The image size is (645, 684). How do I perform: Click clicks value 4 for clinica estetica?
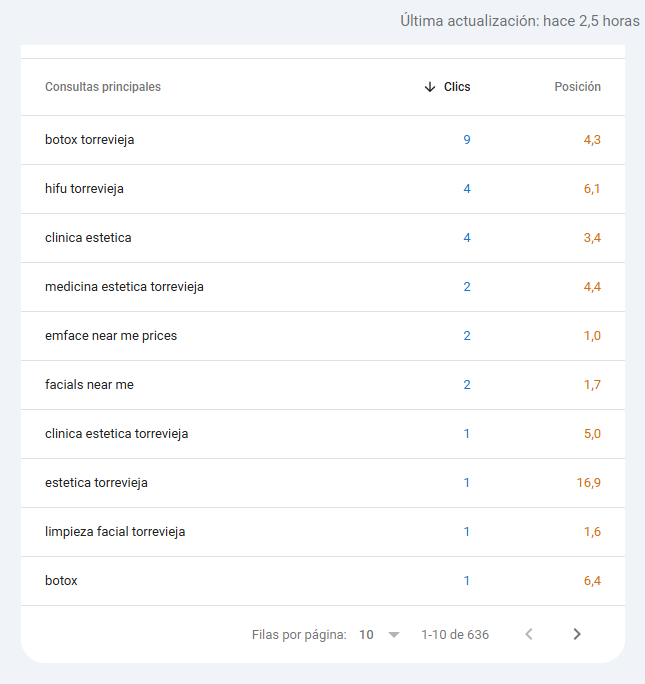point(467,238)
